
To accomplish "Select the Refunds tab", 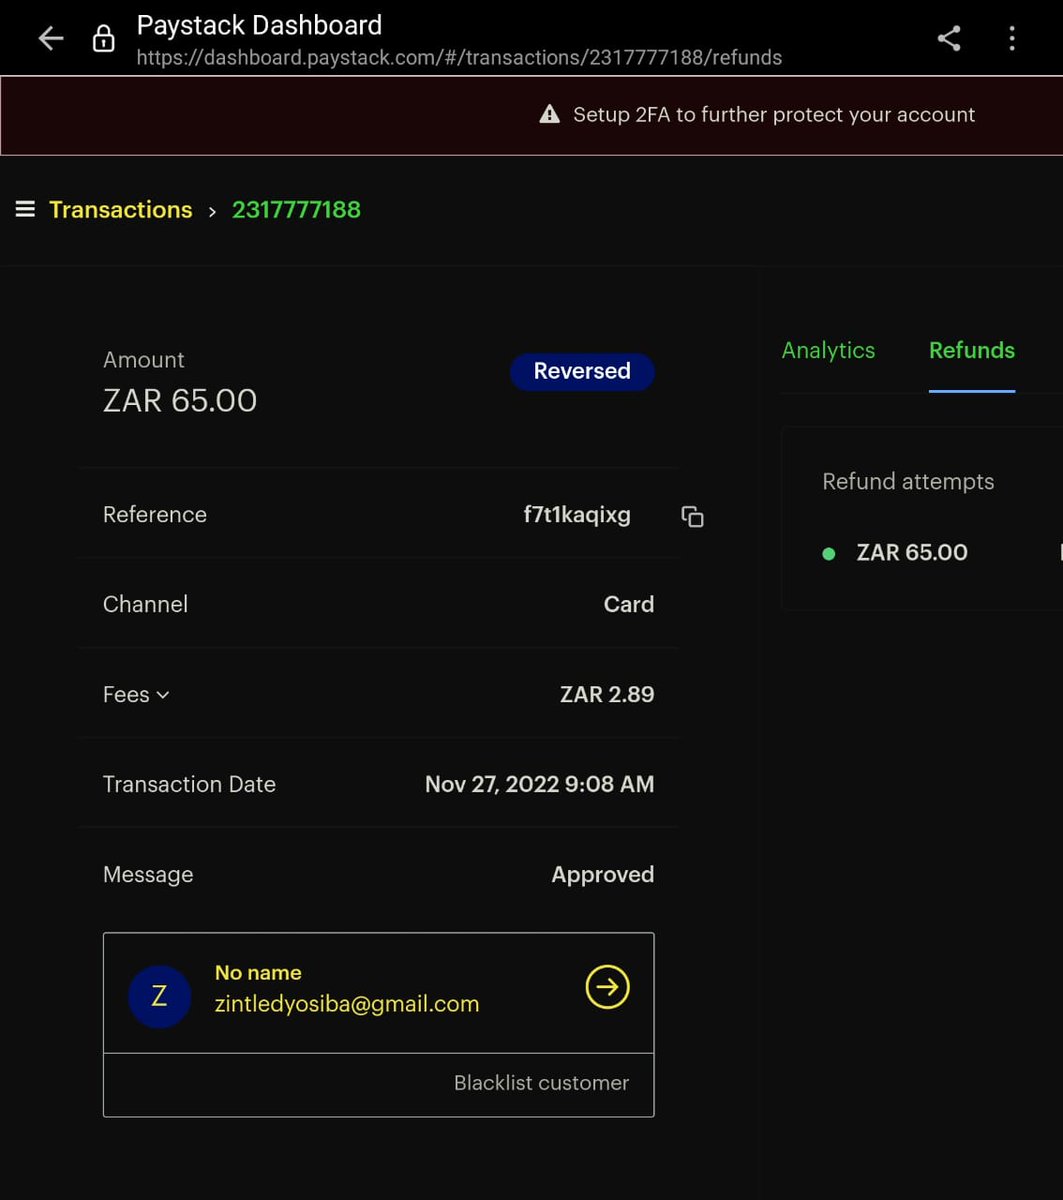I will [x=972, y=350].
